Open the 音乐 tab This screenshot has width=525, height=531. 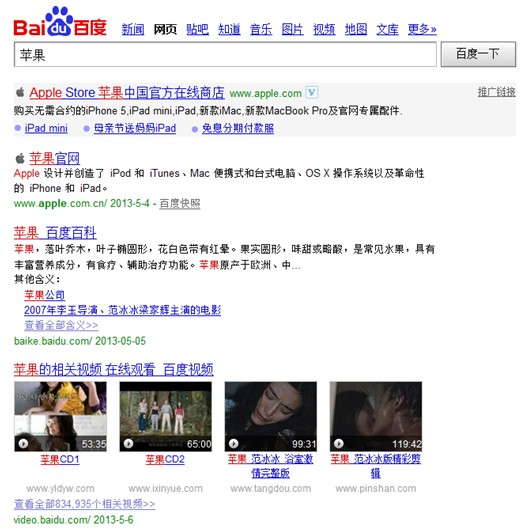260,29
